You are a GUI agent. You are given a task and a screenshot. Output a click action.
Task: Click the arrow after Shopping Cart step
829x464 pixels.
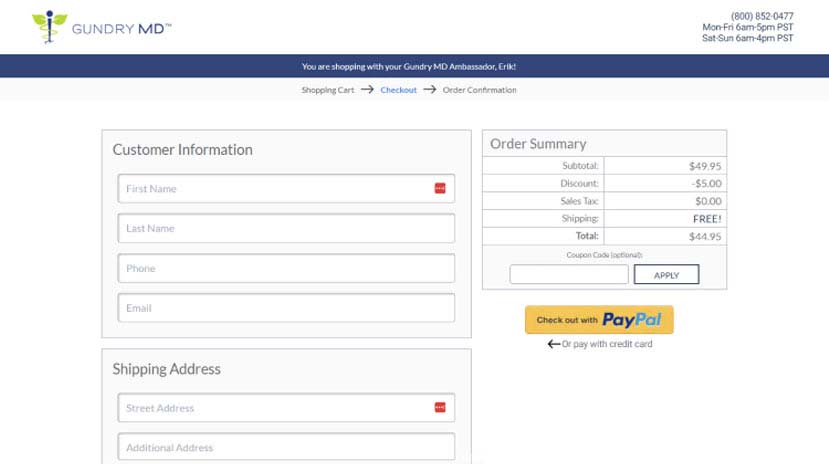coord(367,90)
